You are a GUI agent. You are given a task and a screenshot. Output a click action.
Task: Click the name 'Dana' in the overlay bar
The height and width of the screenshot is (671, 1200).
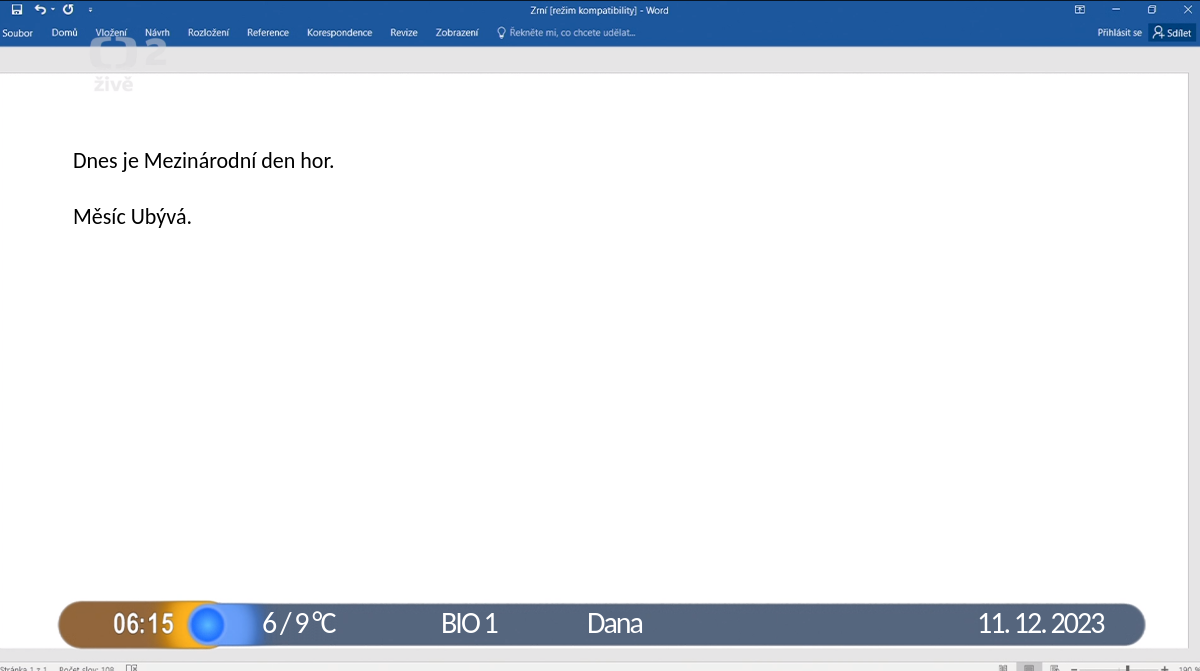615,624
